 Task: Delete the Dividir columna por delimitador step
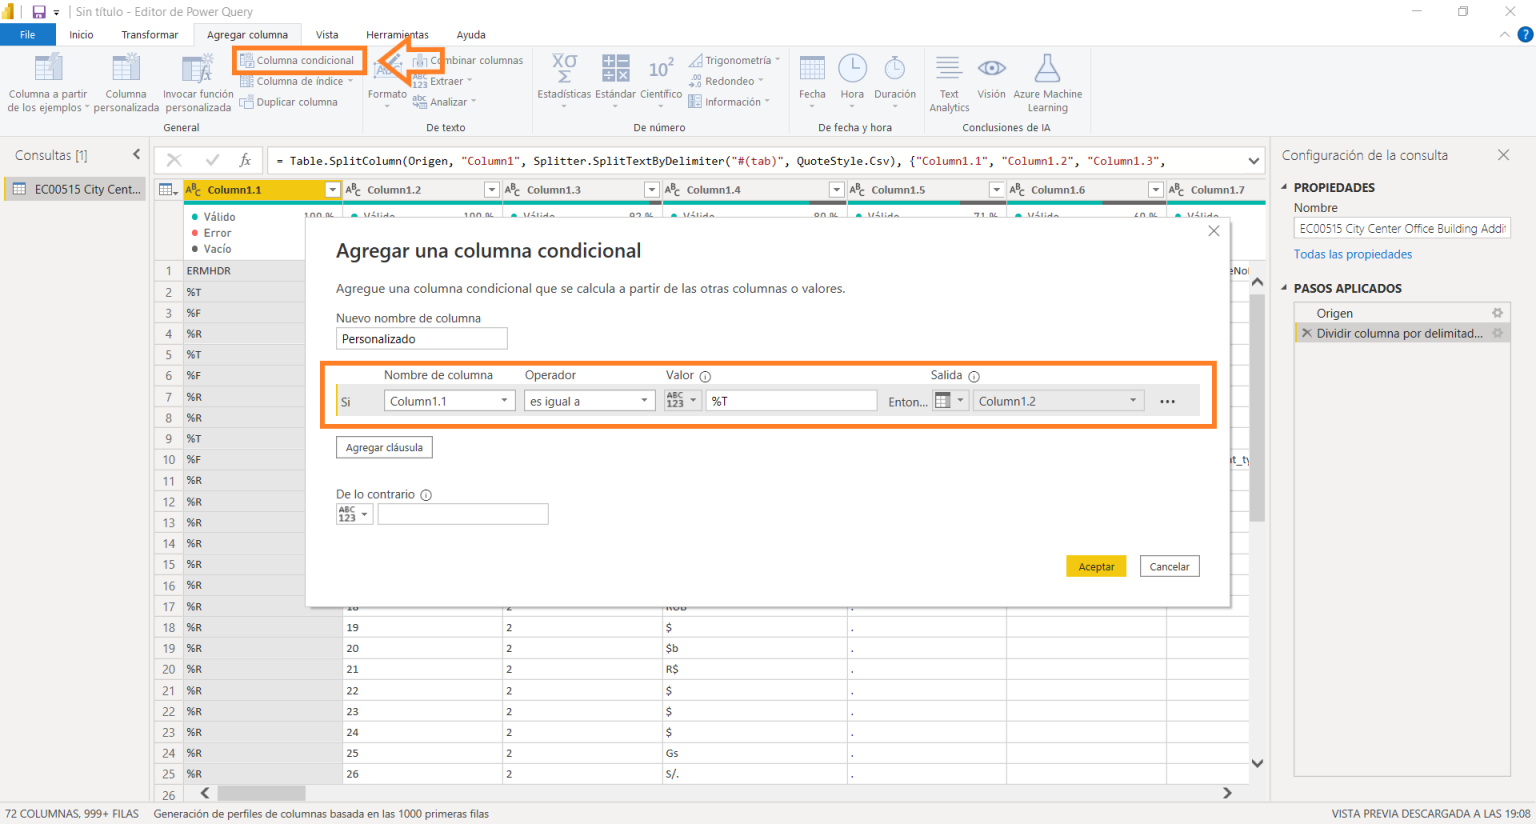pos(1306,332)
